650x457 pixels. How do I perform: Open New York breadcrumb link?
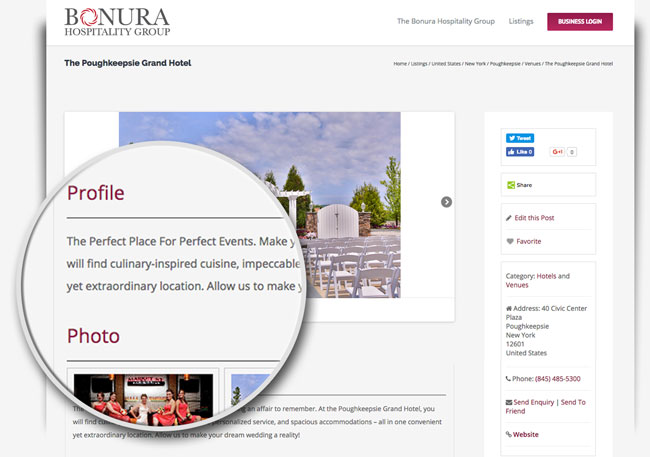[x=475, y=63]
